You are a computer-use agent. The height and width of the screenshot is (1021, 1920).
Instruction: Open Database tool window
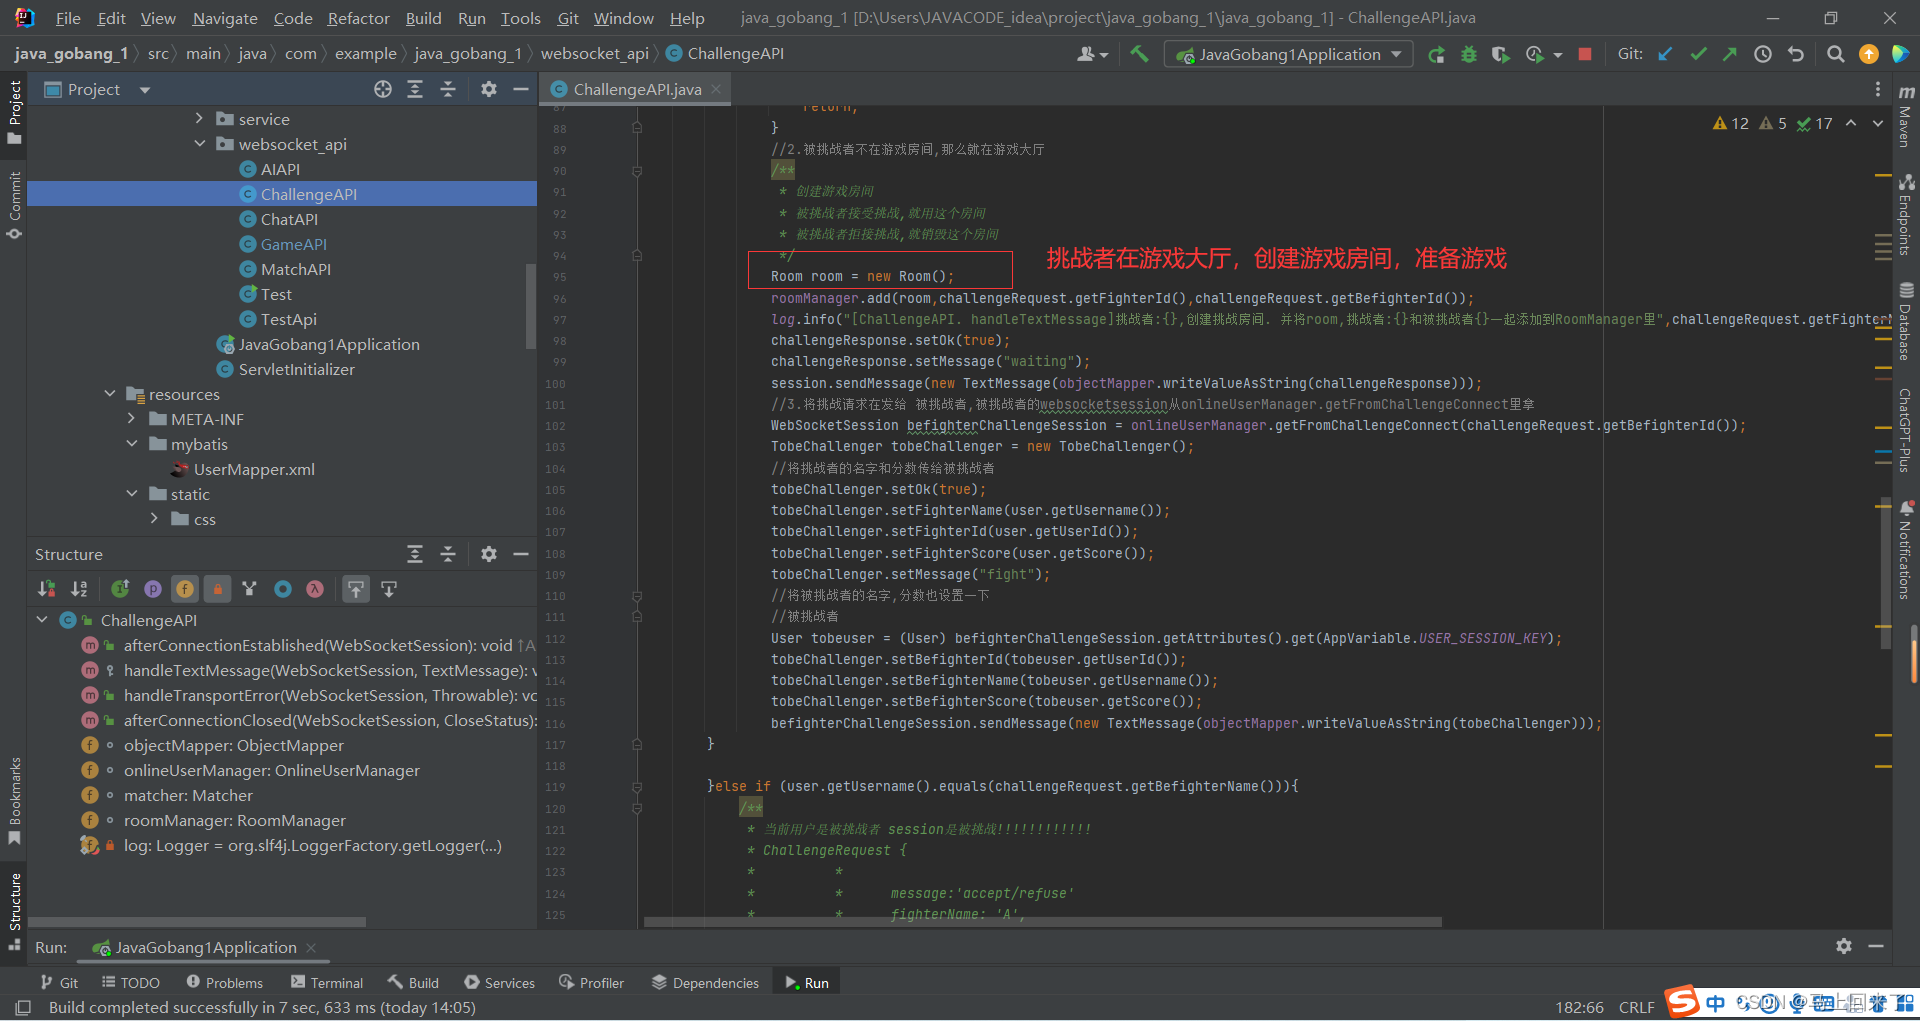1906,322
